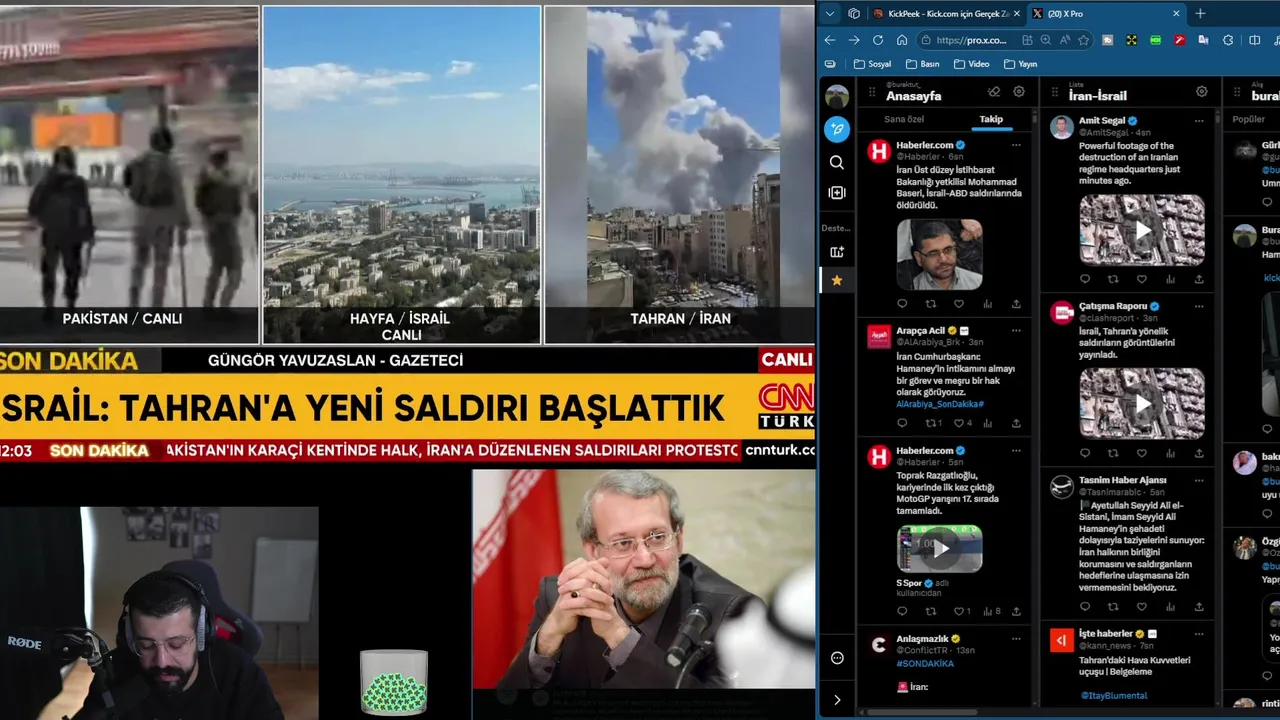Open the AlArabiya_SonDakika hashtag link

940,404
